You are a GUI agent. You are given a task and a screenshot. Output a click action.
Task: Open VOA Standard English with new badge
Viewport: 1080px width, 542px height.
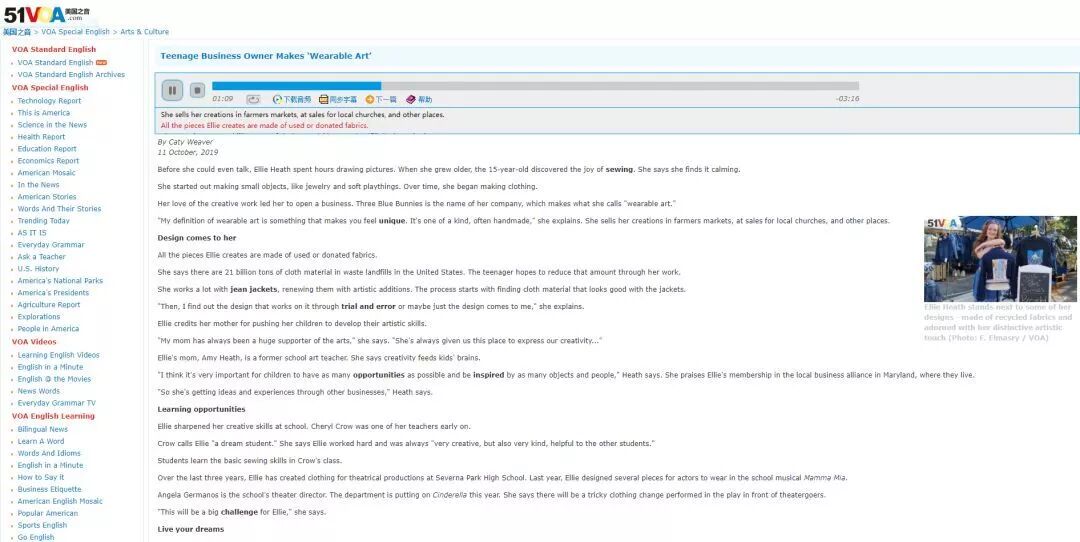point(55,63)
